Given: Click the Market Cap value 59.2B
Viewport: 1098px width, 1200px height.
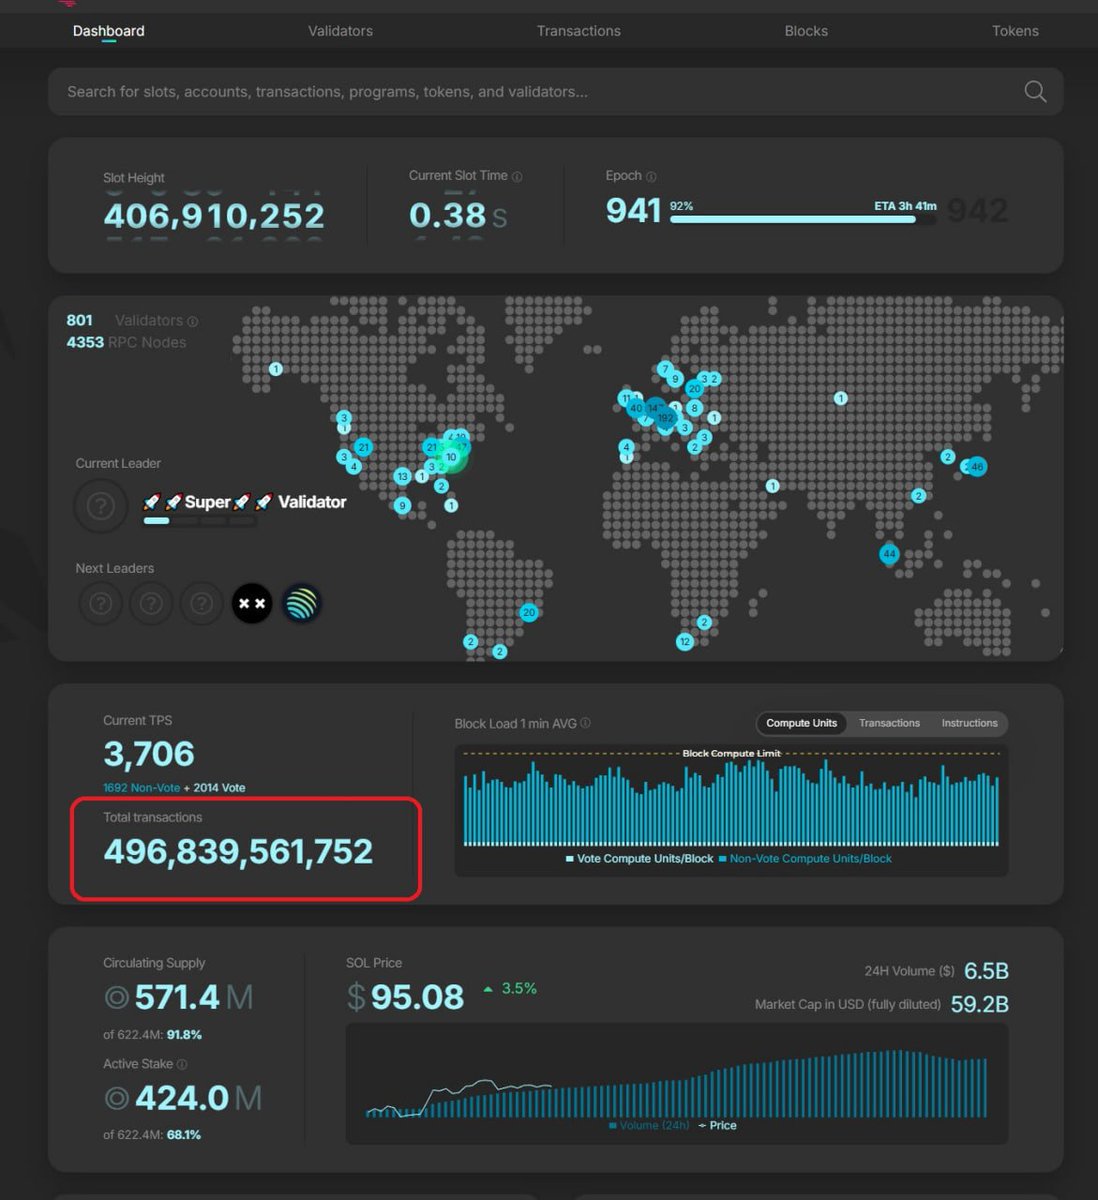Looking at the screenshot, I should 979,1004.
